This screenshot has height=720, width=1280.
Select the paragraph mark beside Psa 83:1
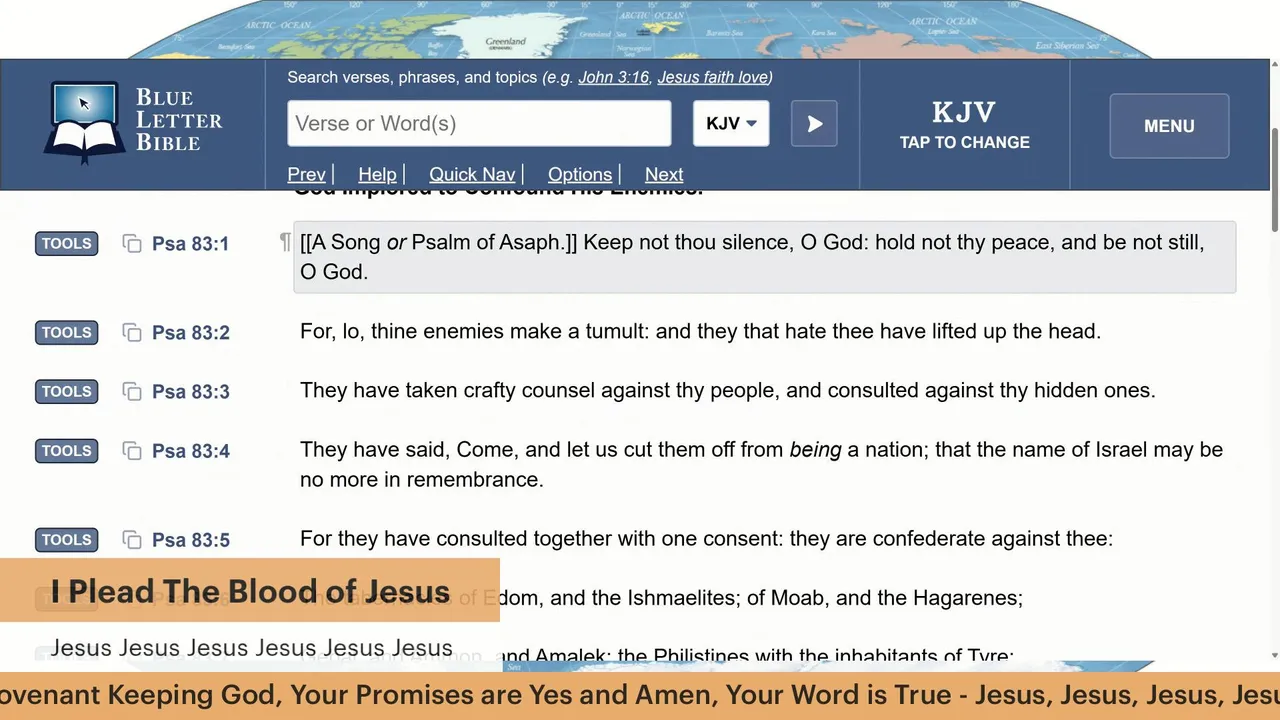tap(285, 242)
